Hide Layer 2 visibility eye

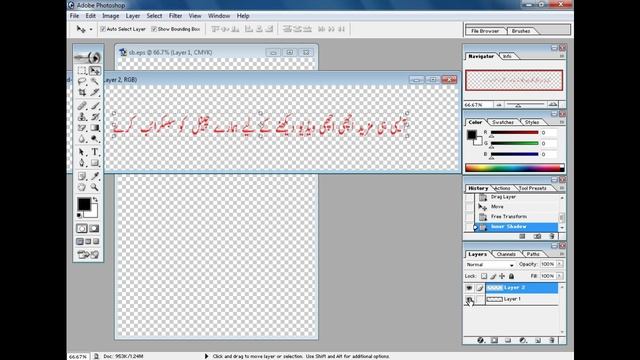(469, 288)
